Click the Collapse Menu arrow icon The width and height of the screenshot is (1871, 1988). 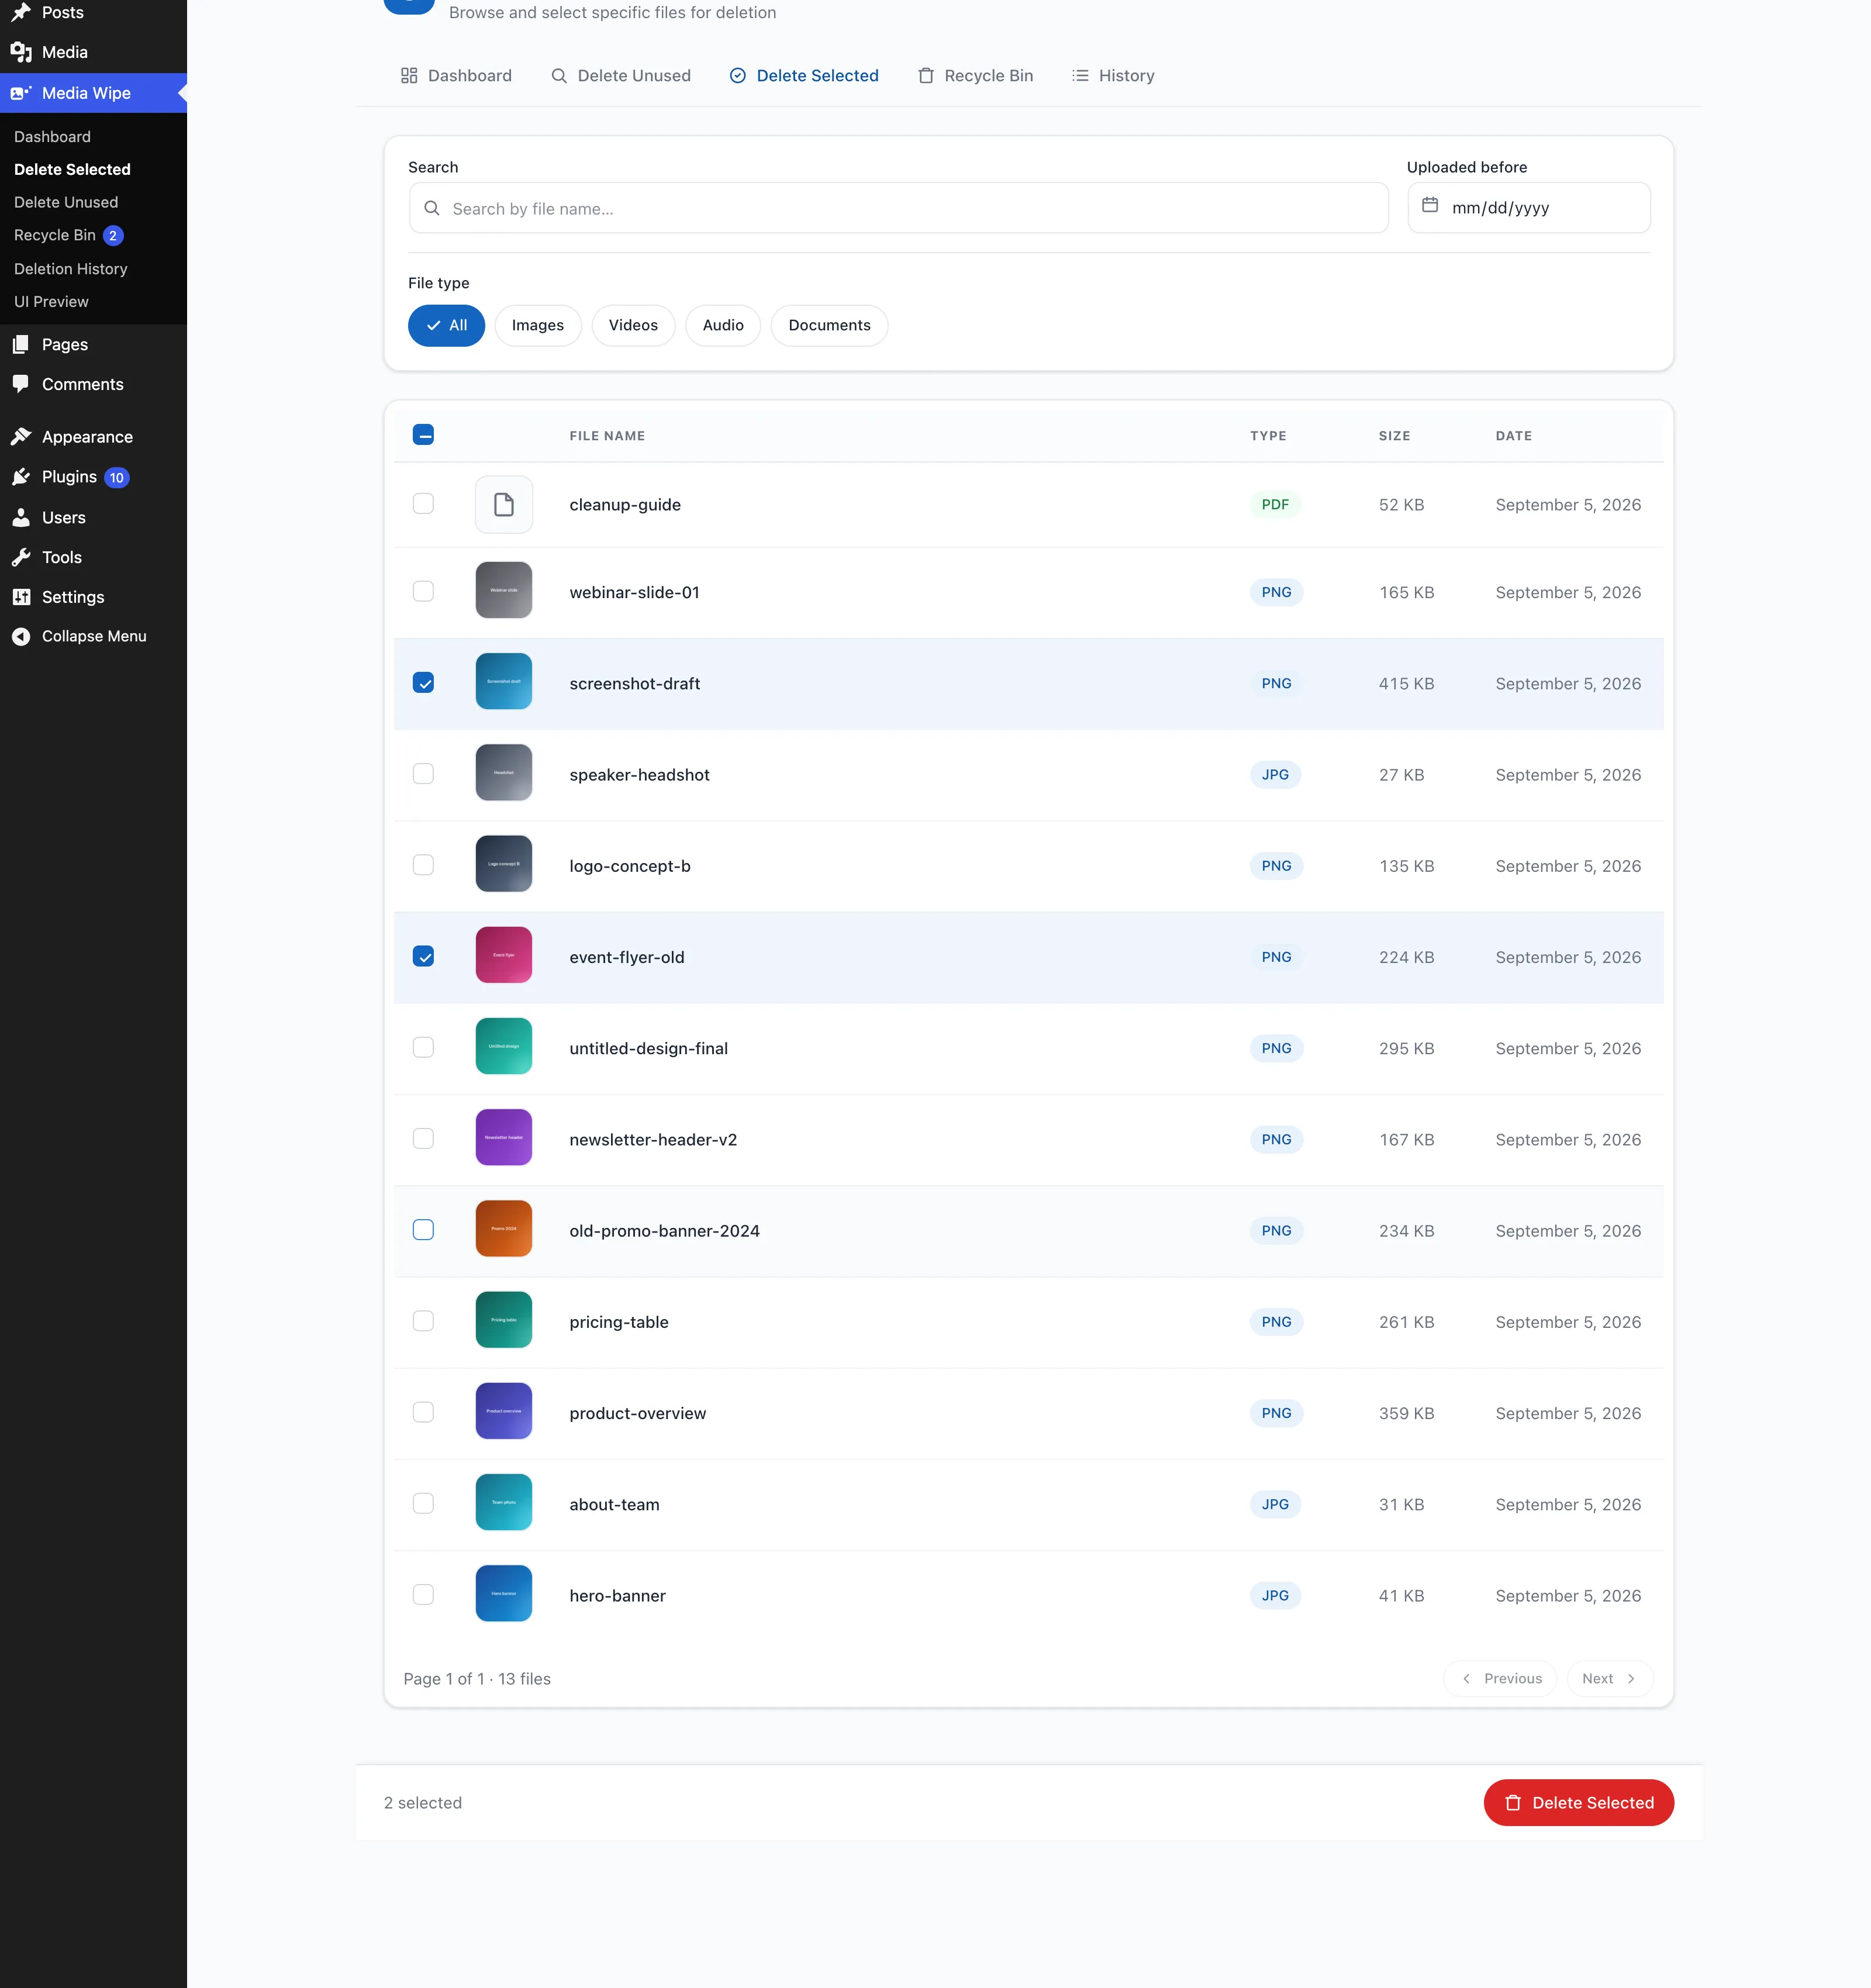(21, 636)
